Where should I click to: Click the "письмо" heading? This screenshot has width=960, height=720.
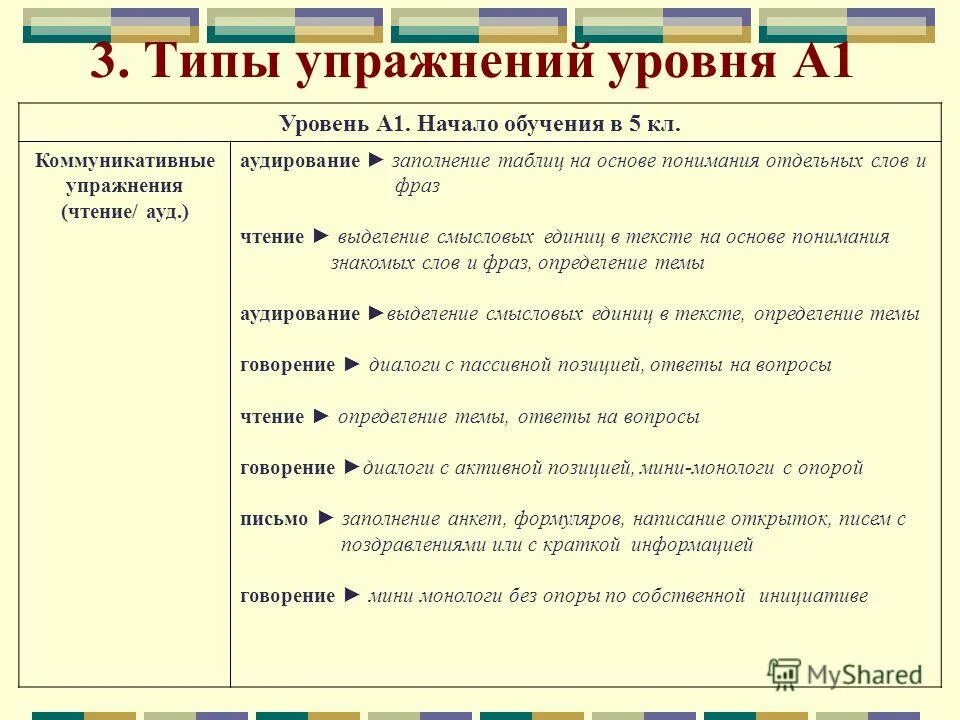(x=274, y=519)
